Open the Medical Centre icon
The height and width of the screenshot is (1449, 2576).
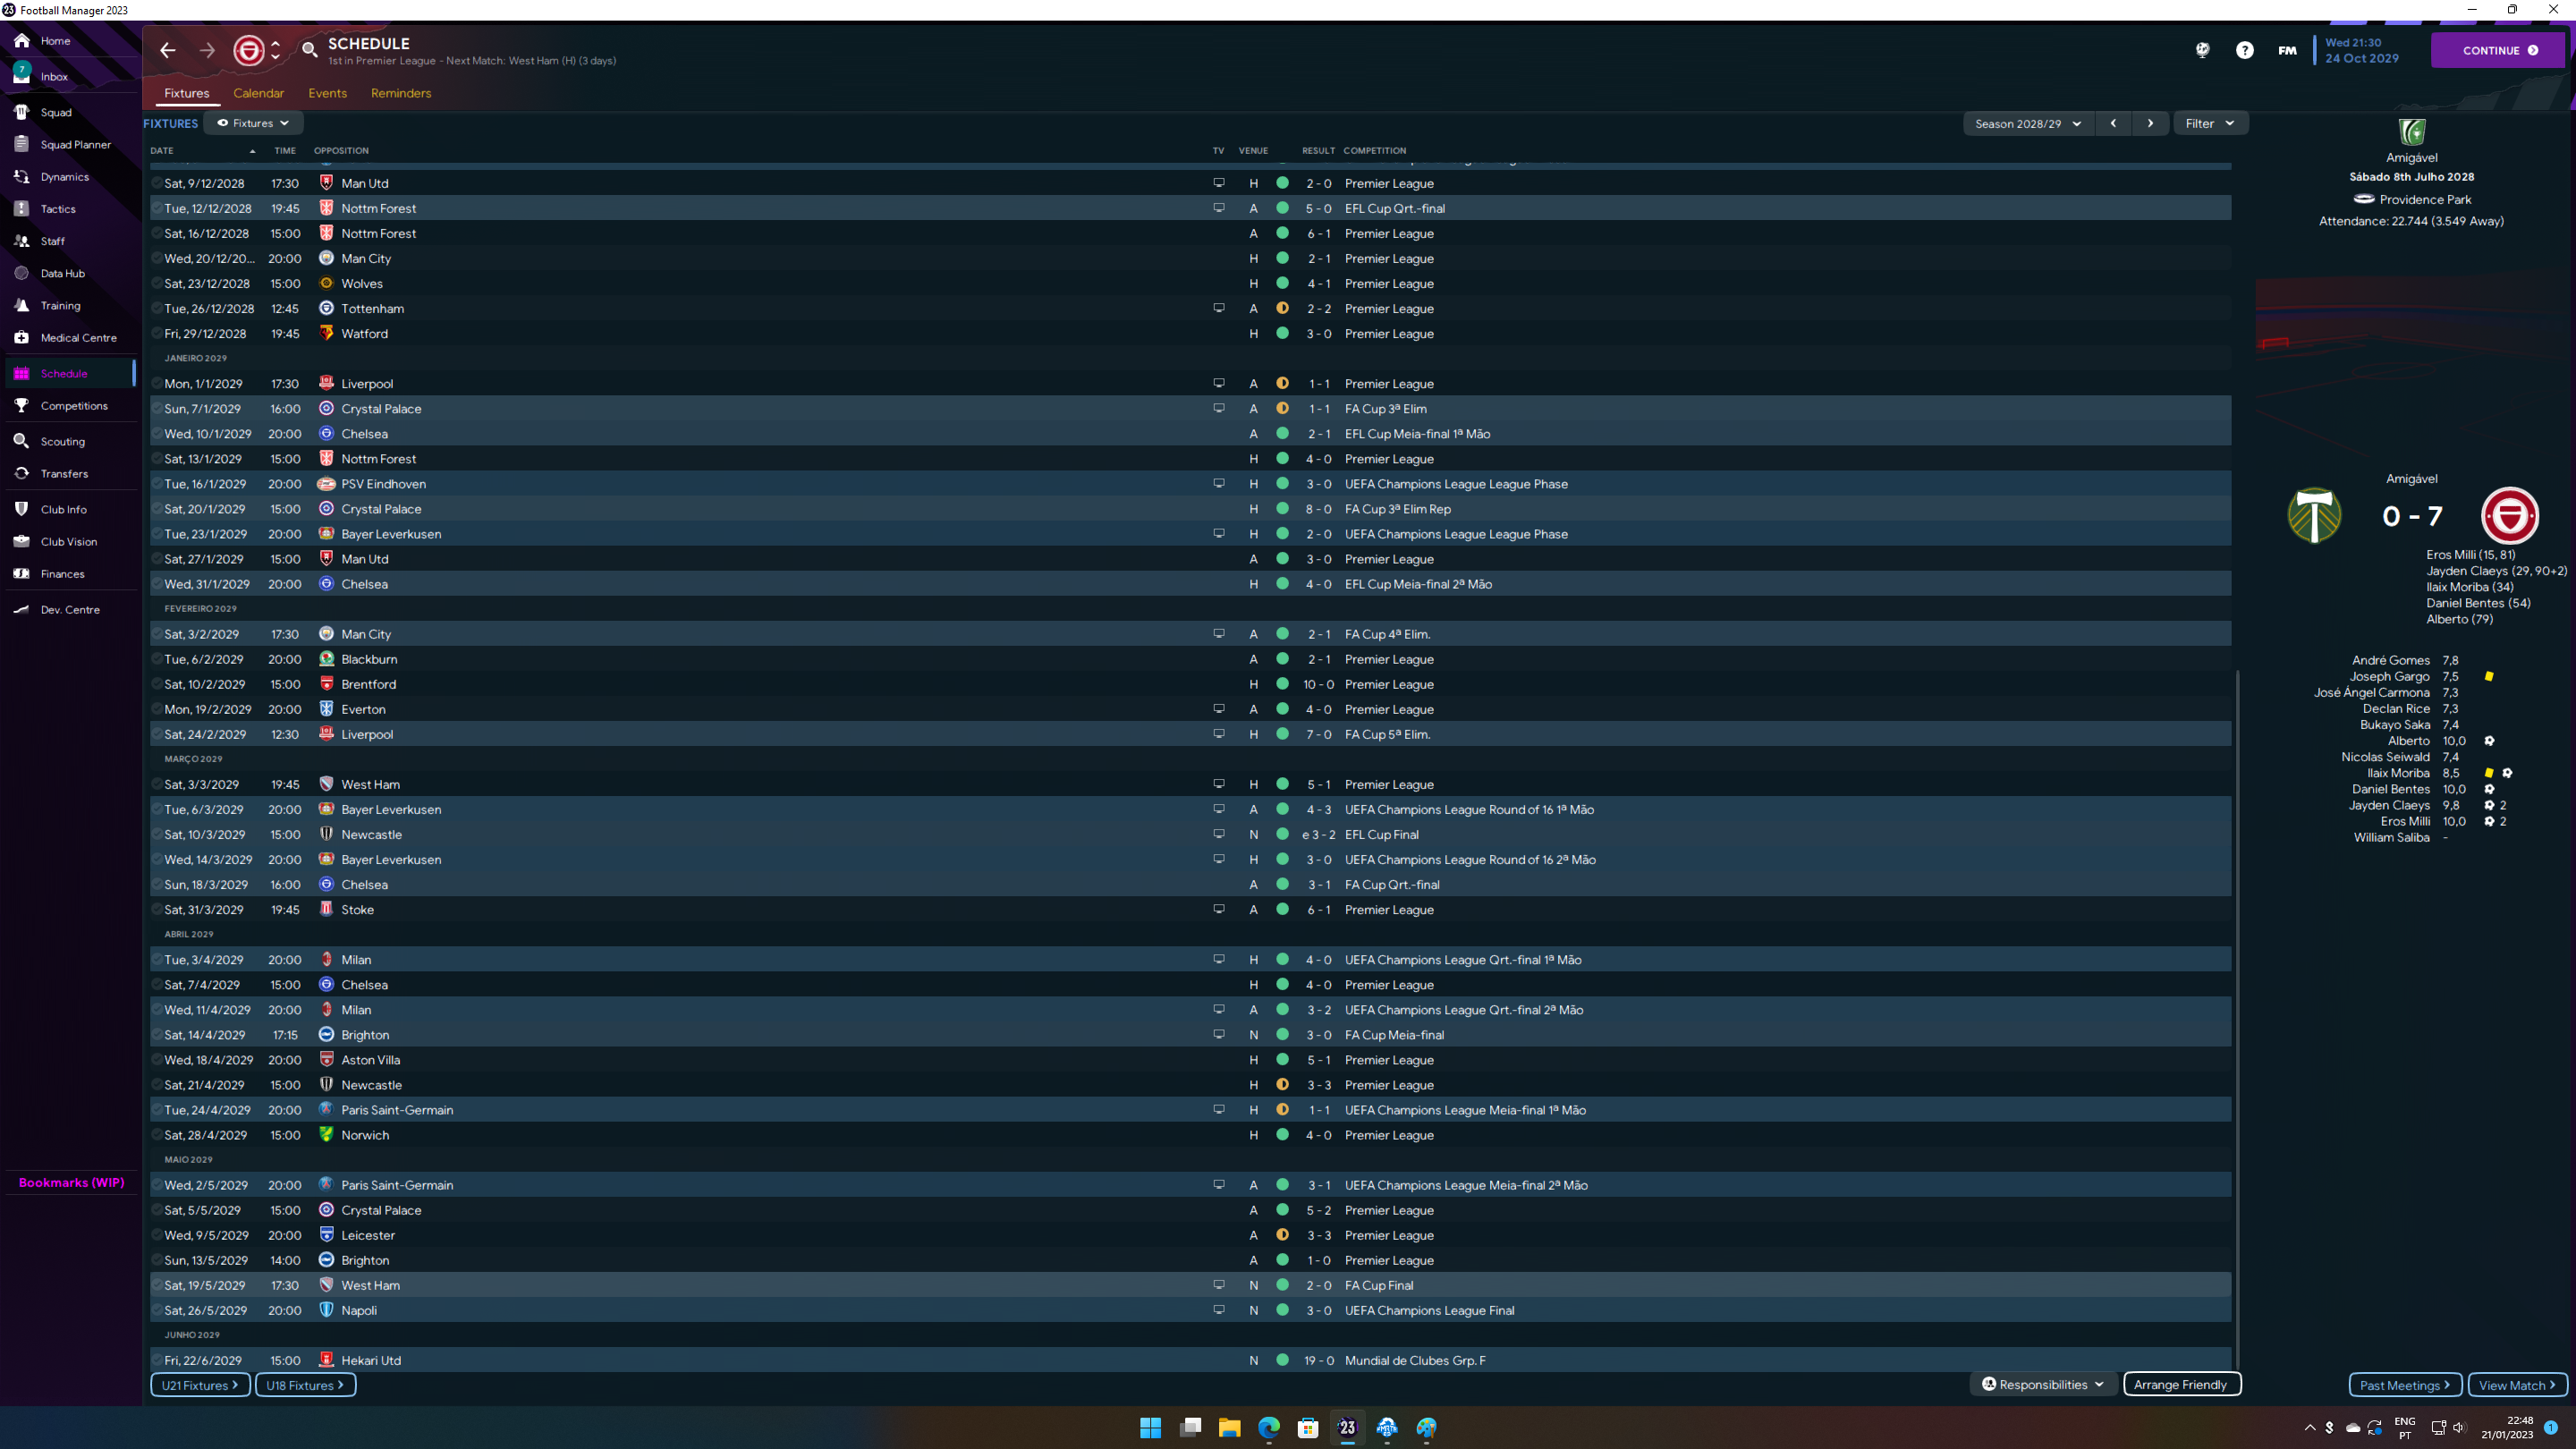pyautogui.click(x=21, y=338)
